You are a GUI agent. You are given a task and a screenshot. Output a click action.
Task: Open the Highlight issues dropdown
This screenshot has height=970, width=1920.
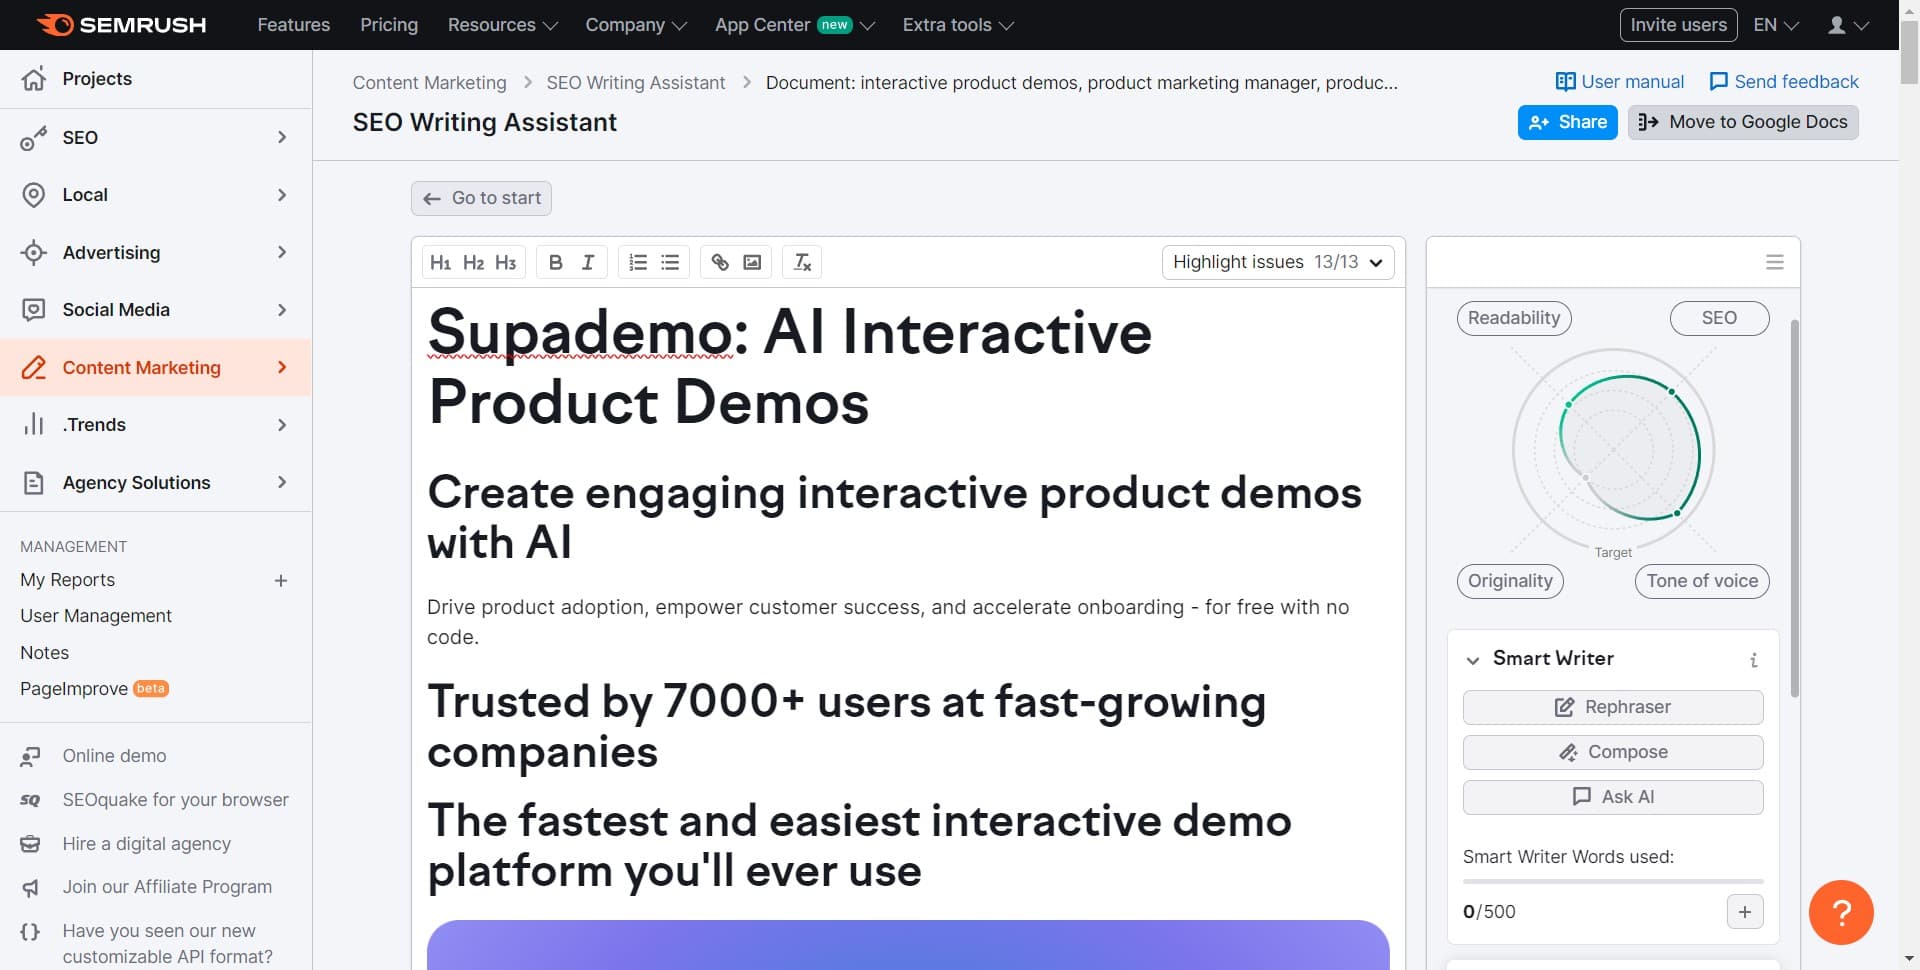[x=1278, y=262]
